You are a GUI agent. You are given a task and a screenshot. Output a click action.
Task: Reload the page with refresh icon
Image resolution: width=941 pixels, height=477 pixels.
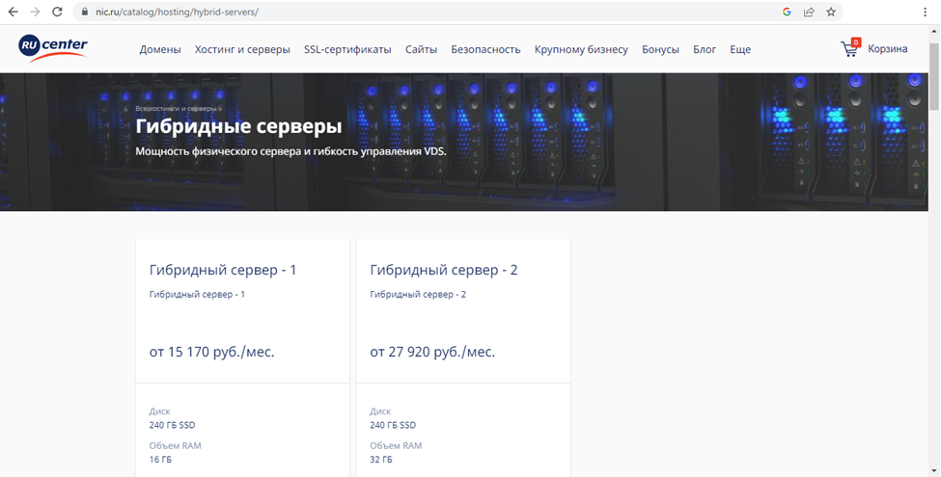[57, 12]
